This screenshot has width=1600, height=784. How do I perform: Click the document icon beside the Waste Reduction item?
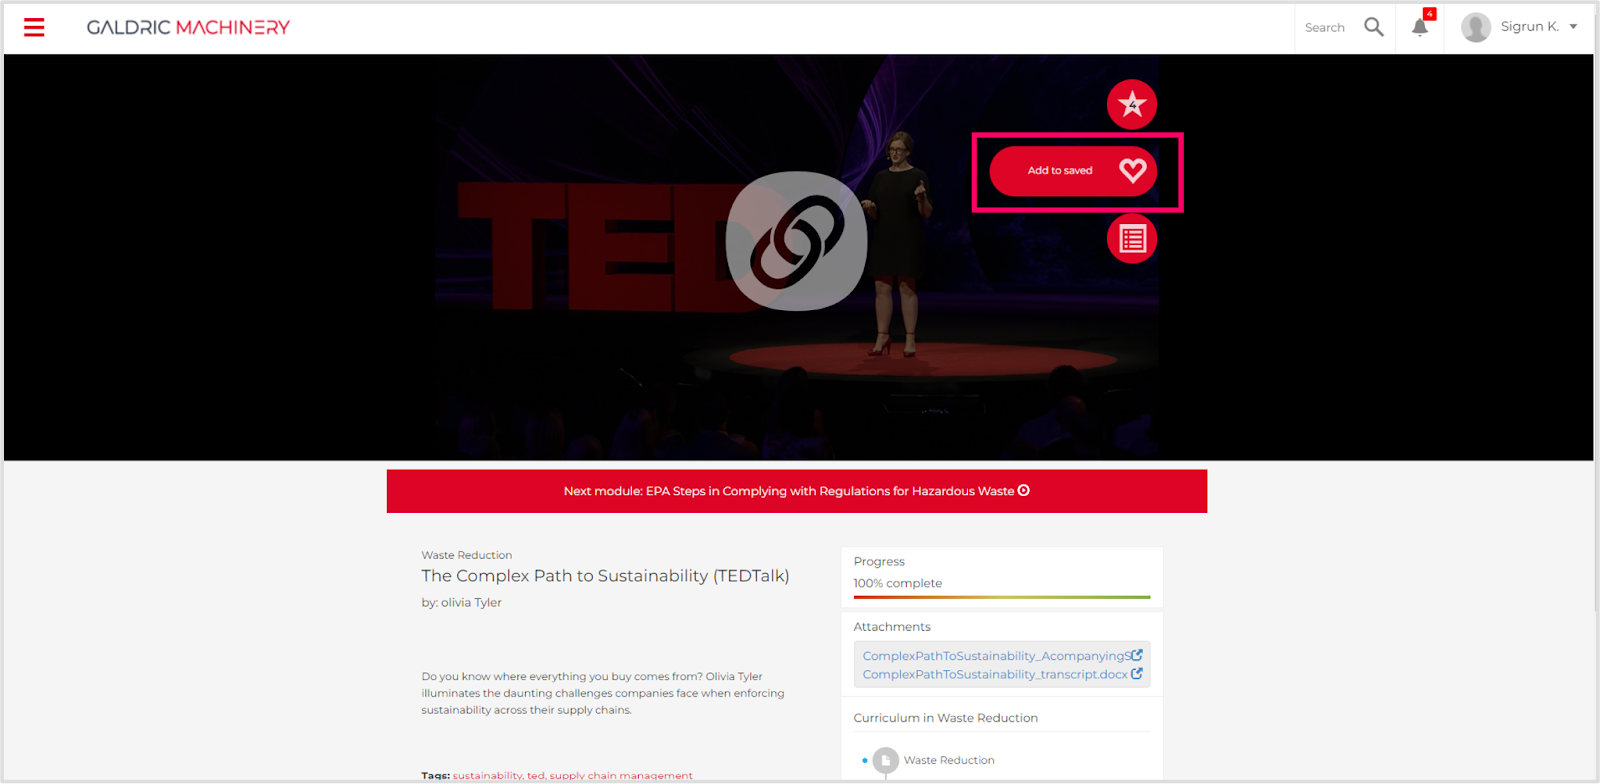click(886, 761)
